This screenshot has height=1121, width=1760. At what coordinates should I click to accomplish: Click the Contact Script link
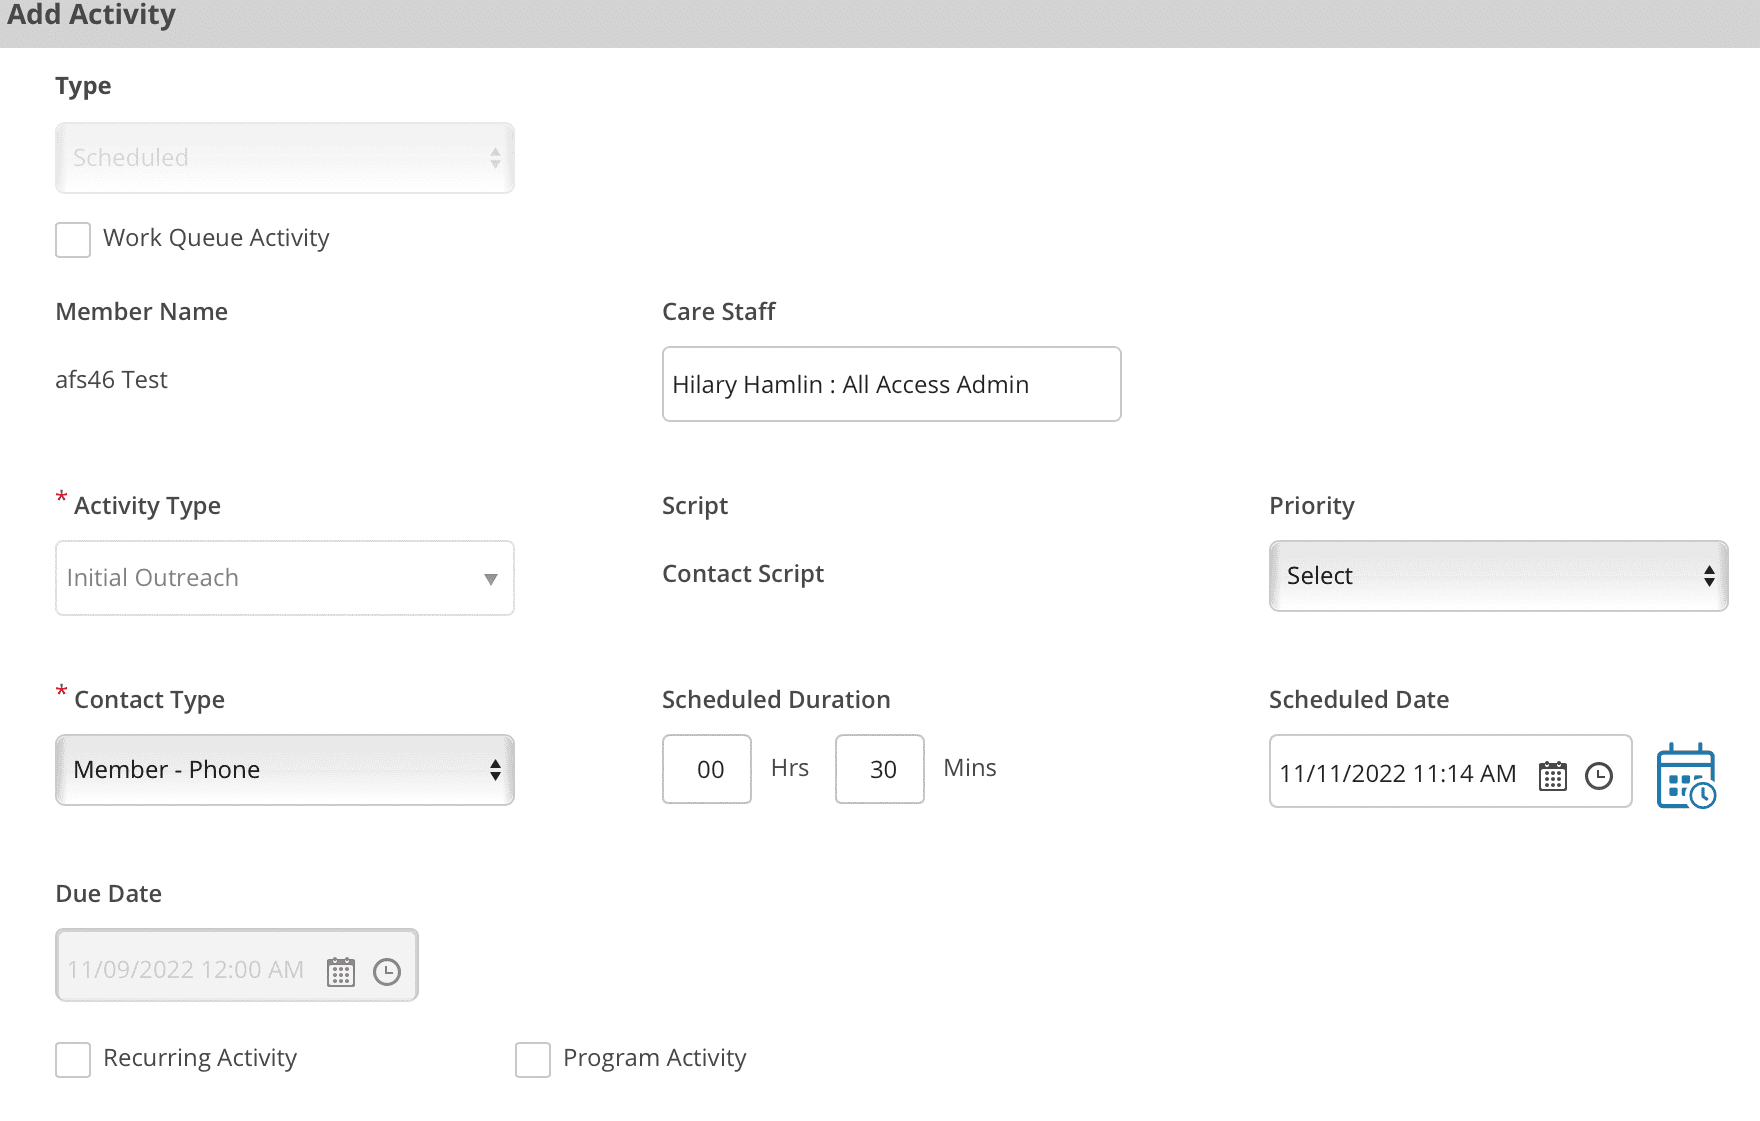pos(743,574)
